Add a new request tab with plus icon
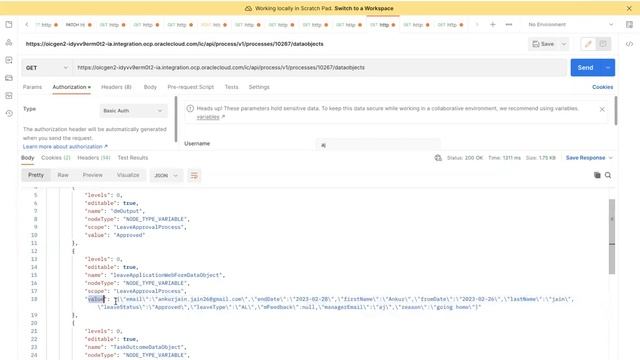This screenshot has width=640, height=360. tap(493, 24)
